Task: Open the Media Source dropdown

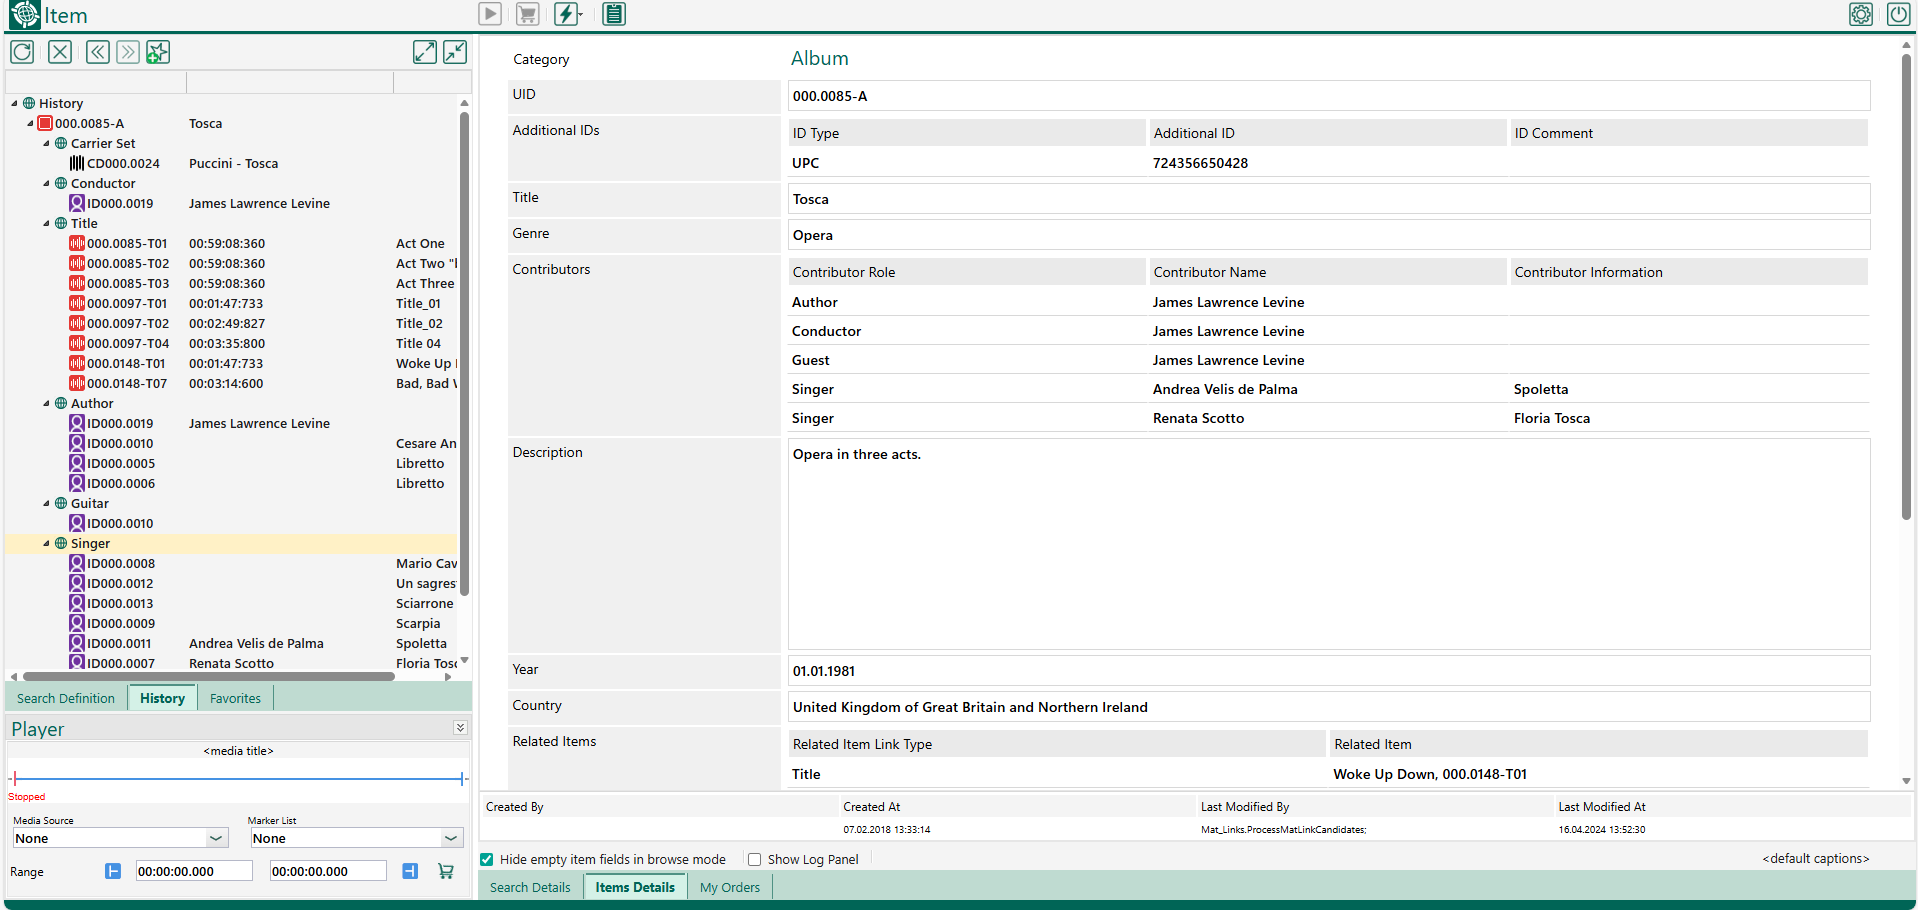Action: click(216, 838)
